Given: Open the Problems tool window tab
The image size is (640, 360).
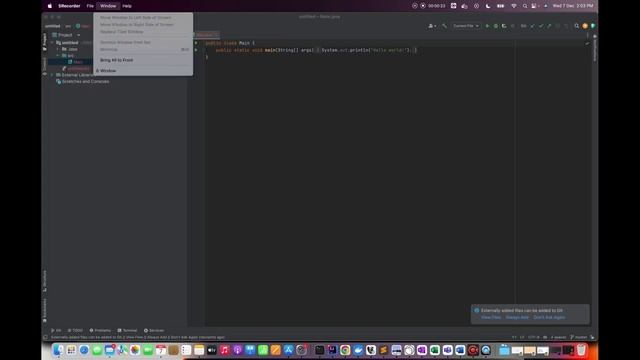Looking at the screenshot, I should [100, 331].
